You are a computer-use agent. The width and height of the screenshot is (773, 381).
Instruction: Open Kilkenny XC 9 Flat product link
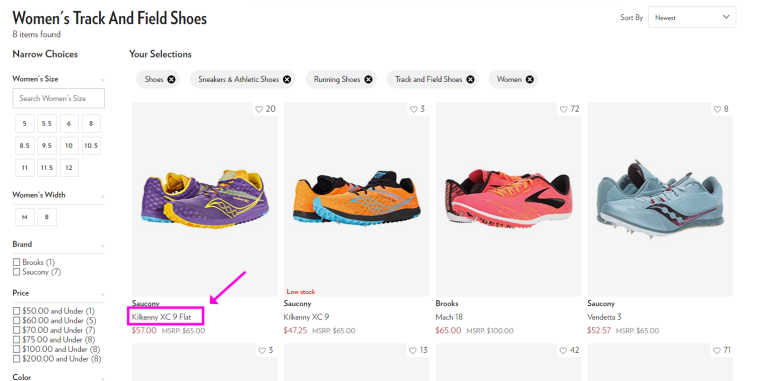click(161, 316)
